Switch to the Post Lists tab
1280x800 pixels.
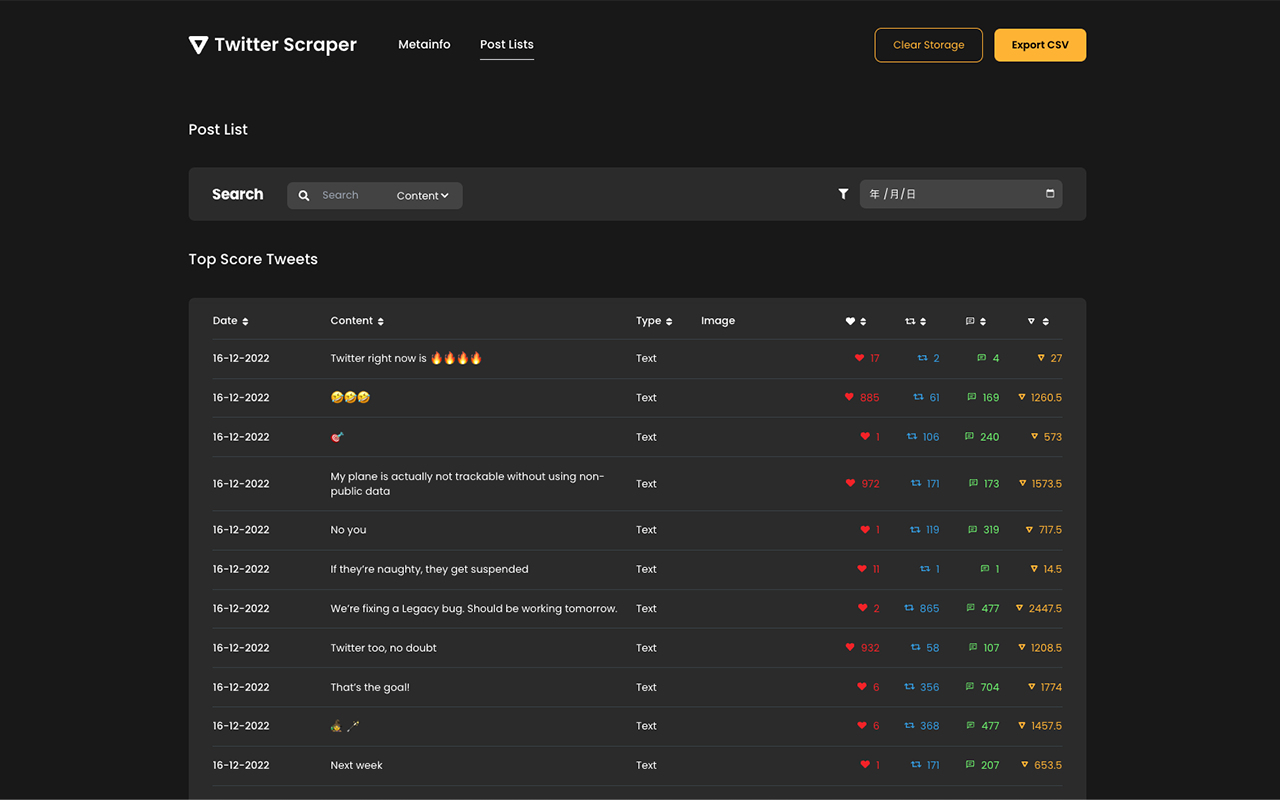click(x=506, y=44)
